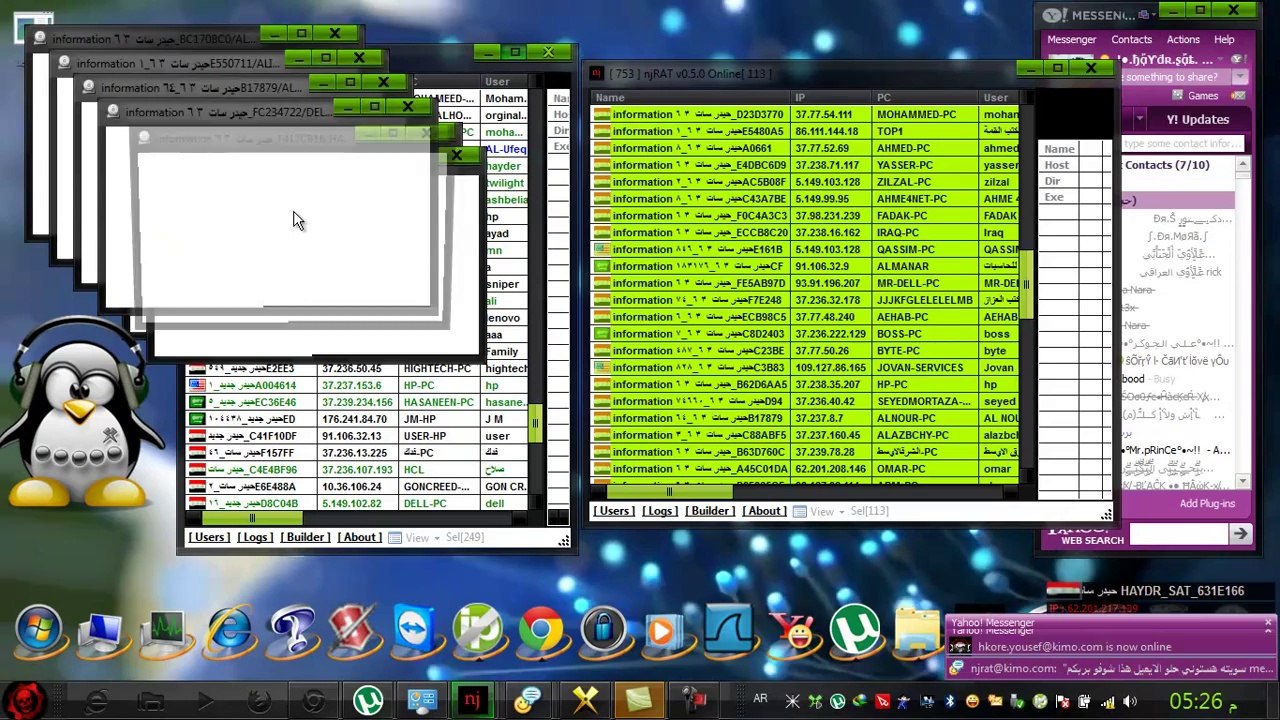
Task: Select the JOVAN-SERVICES row
Action: (x=806, y=368)
